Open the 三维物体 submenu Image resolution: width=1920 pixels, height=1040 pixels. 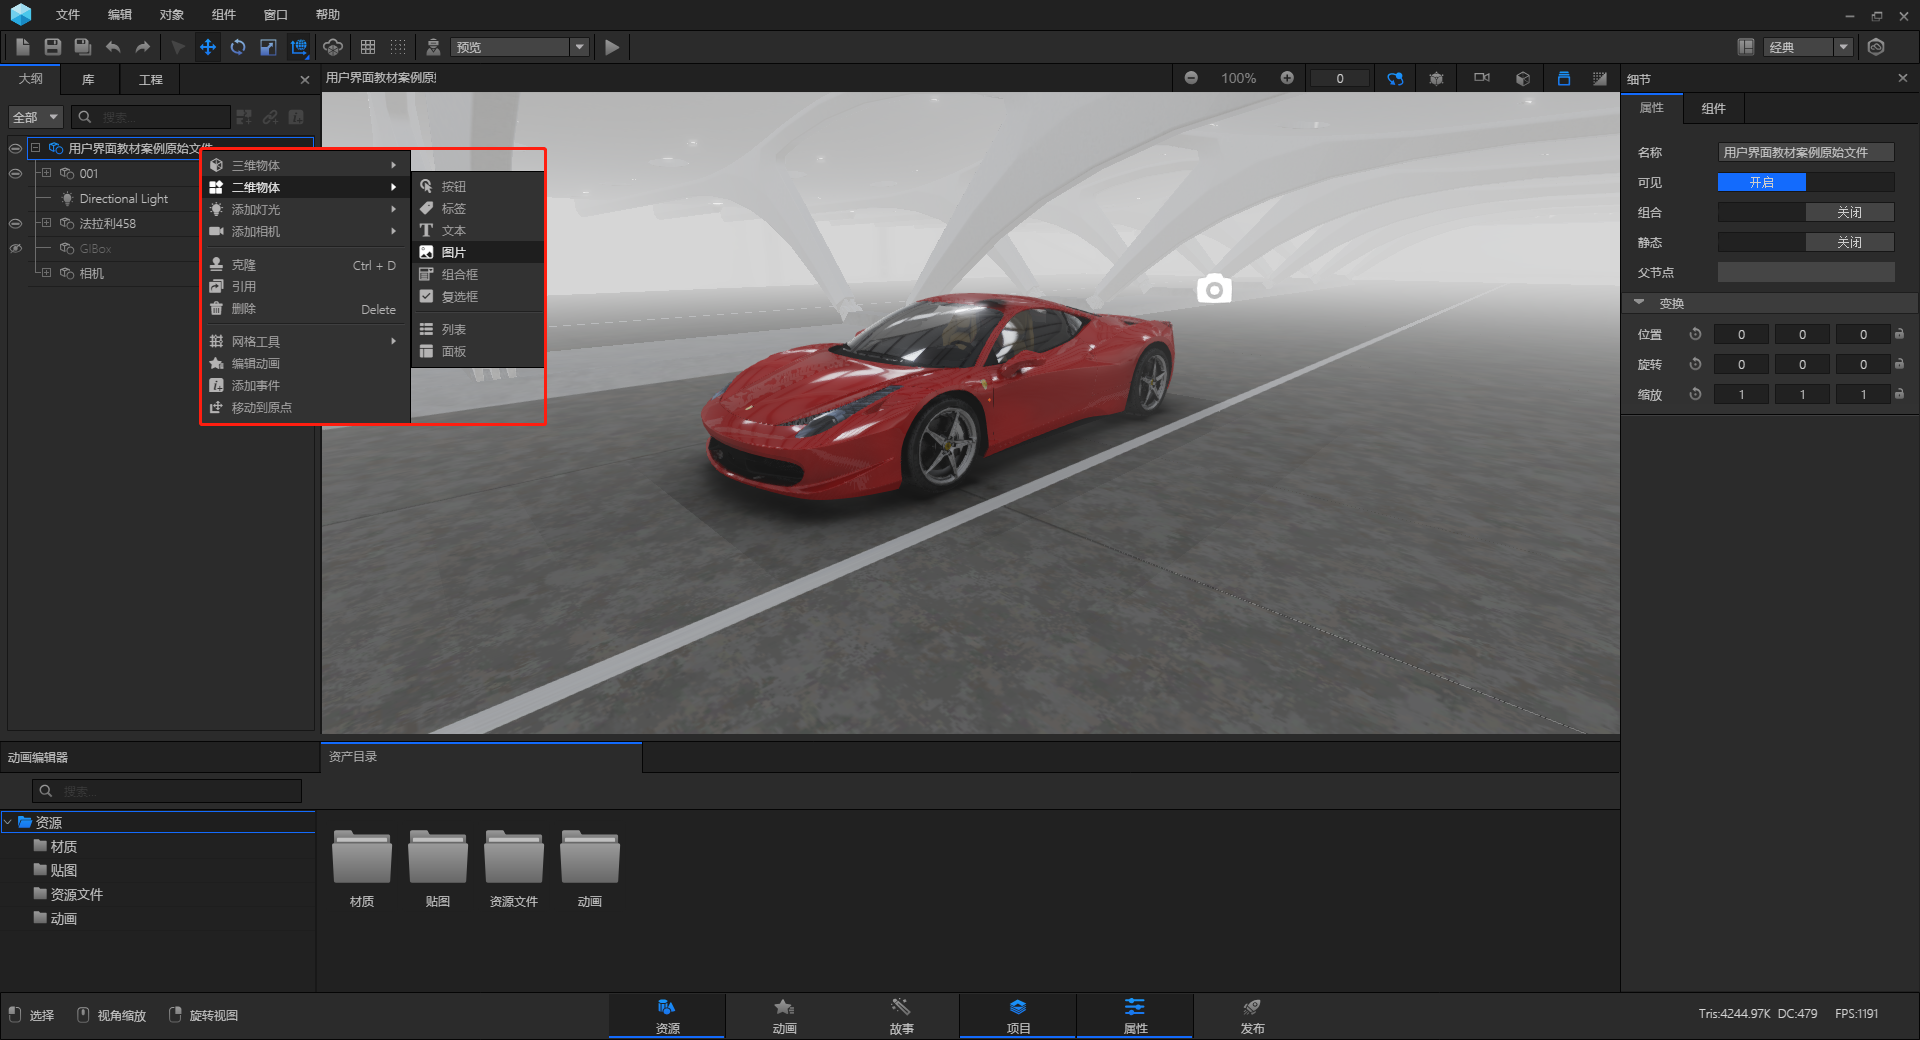[305, 165]
